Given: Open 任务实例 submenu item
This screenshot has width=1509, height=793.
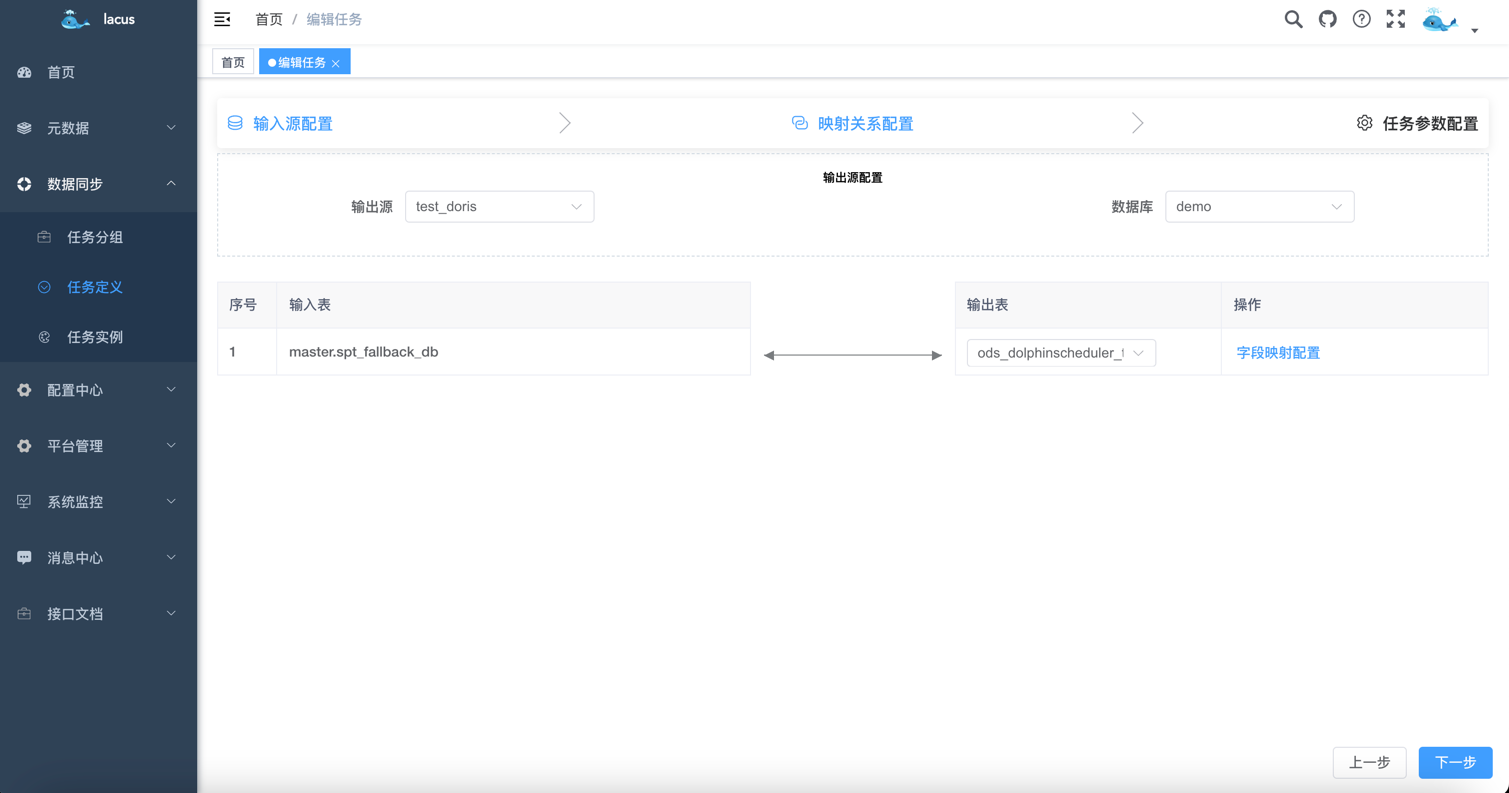Looking at the screenshot, I should 98,337.
